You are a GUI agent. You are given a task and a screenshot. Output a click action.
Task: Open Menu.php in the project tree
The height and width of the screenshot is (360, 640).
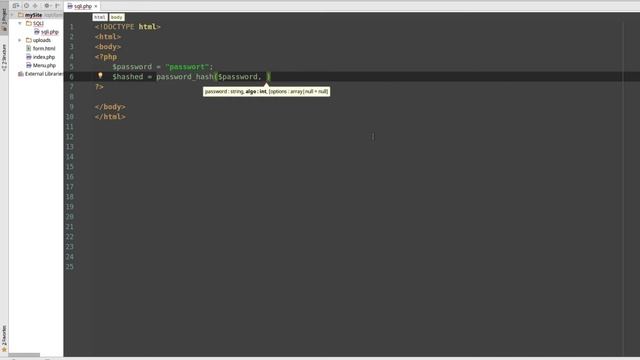(x=44, y=65)
